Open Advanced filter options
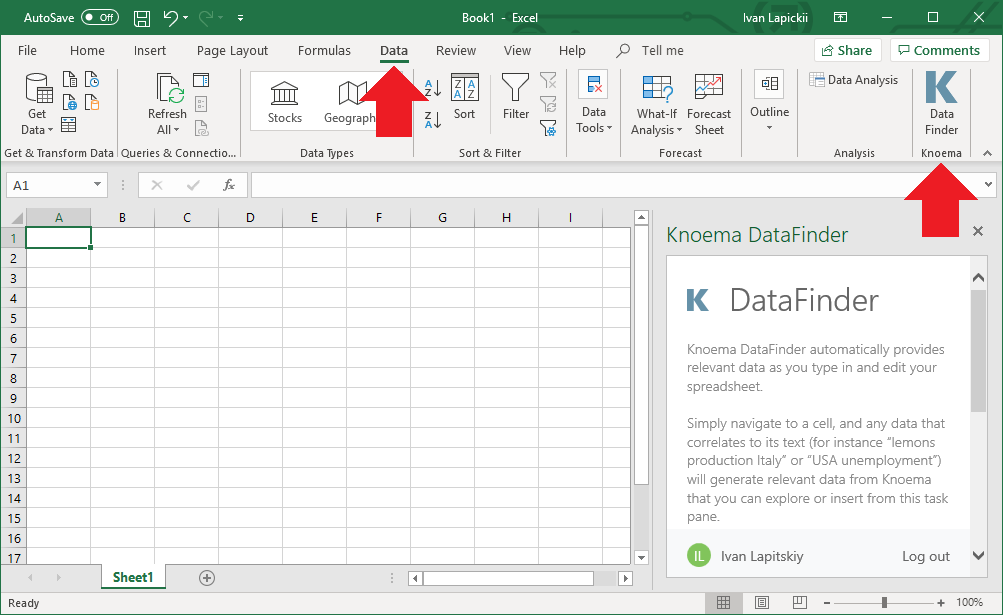Viewport: 1003px width, 615px height. 548,128
